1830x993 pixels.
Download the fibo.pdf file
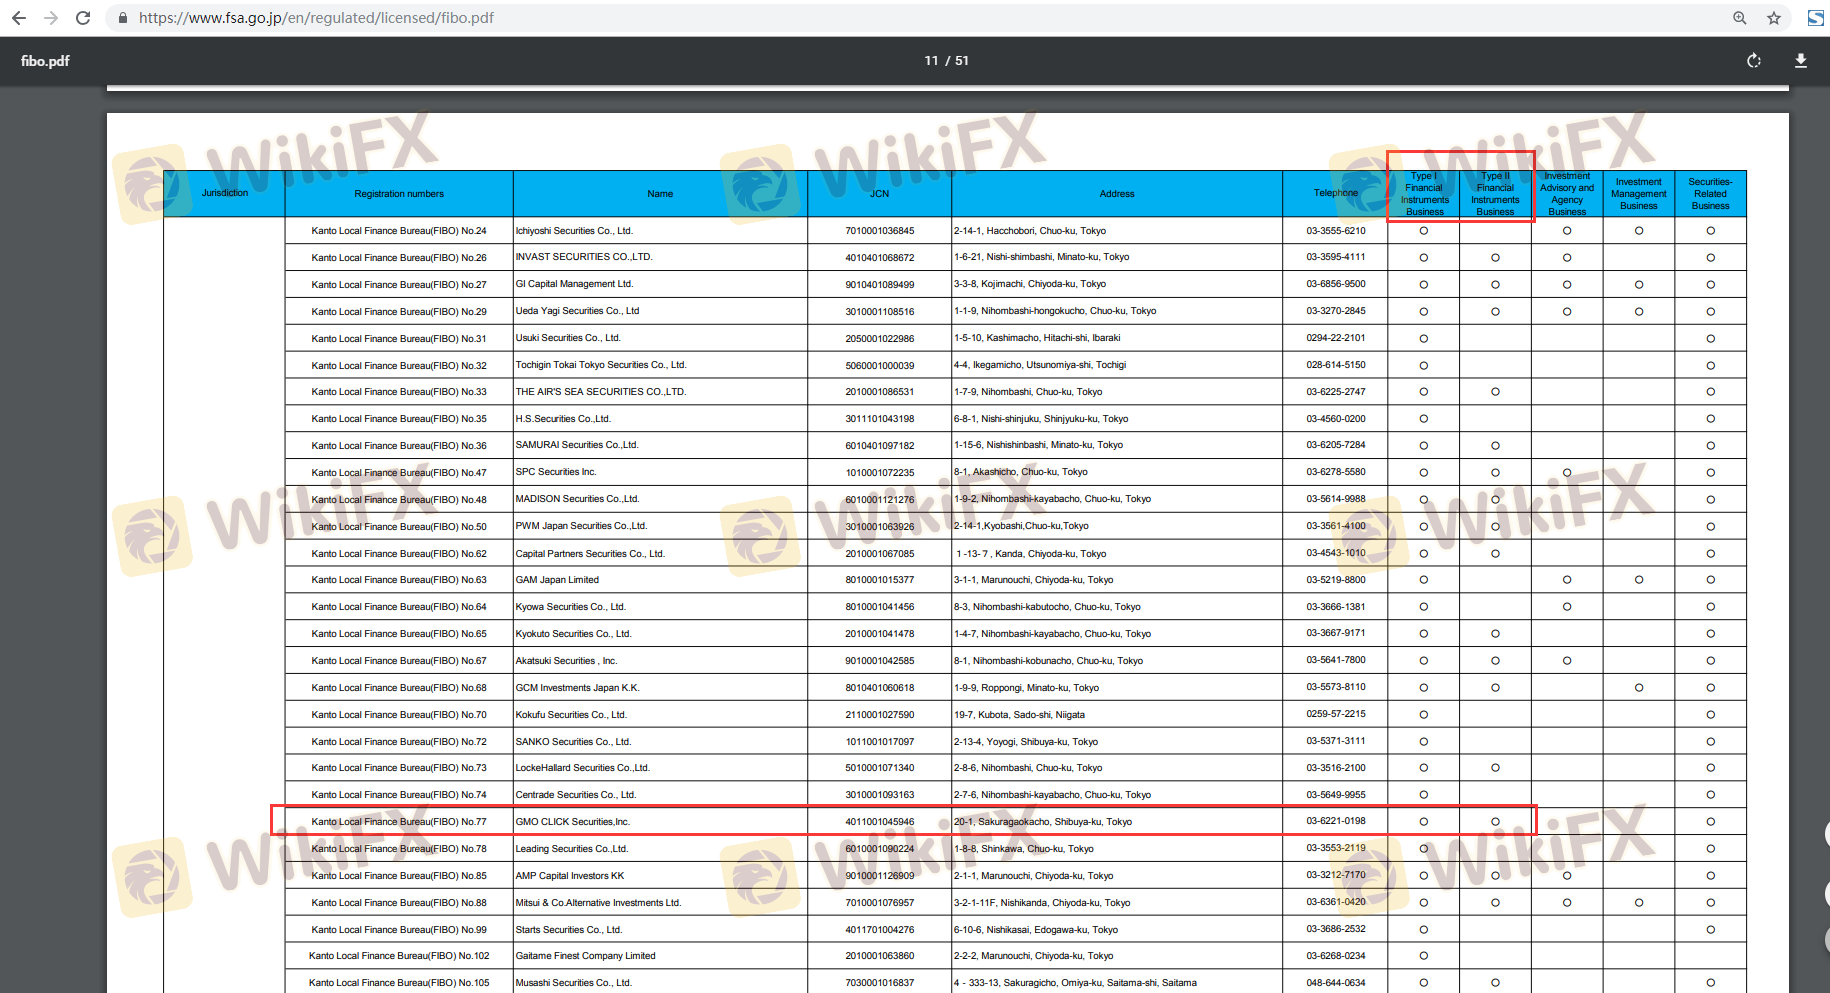1800,61
